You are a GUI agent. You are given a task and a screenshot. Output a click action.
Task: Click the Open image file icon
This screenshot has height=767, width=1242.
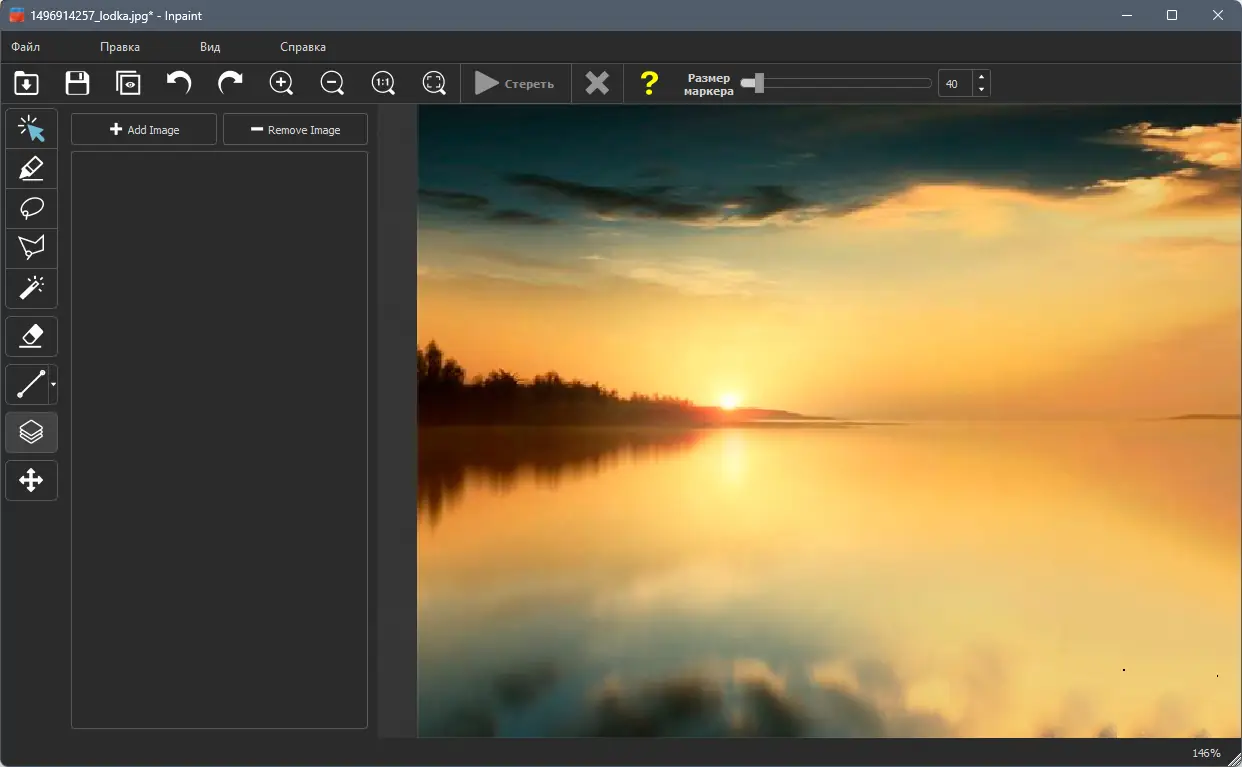26,83
